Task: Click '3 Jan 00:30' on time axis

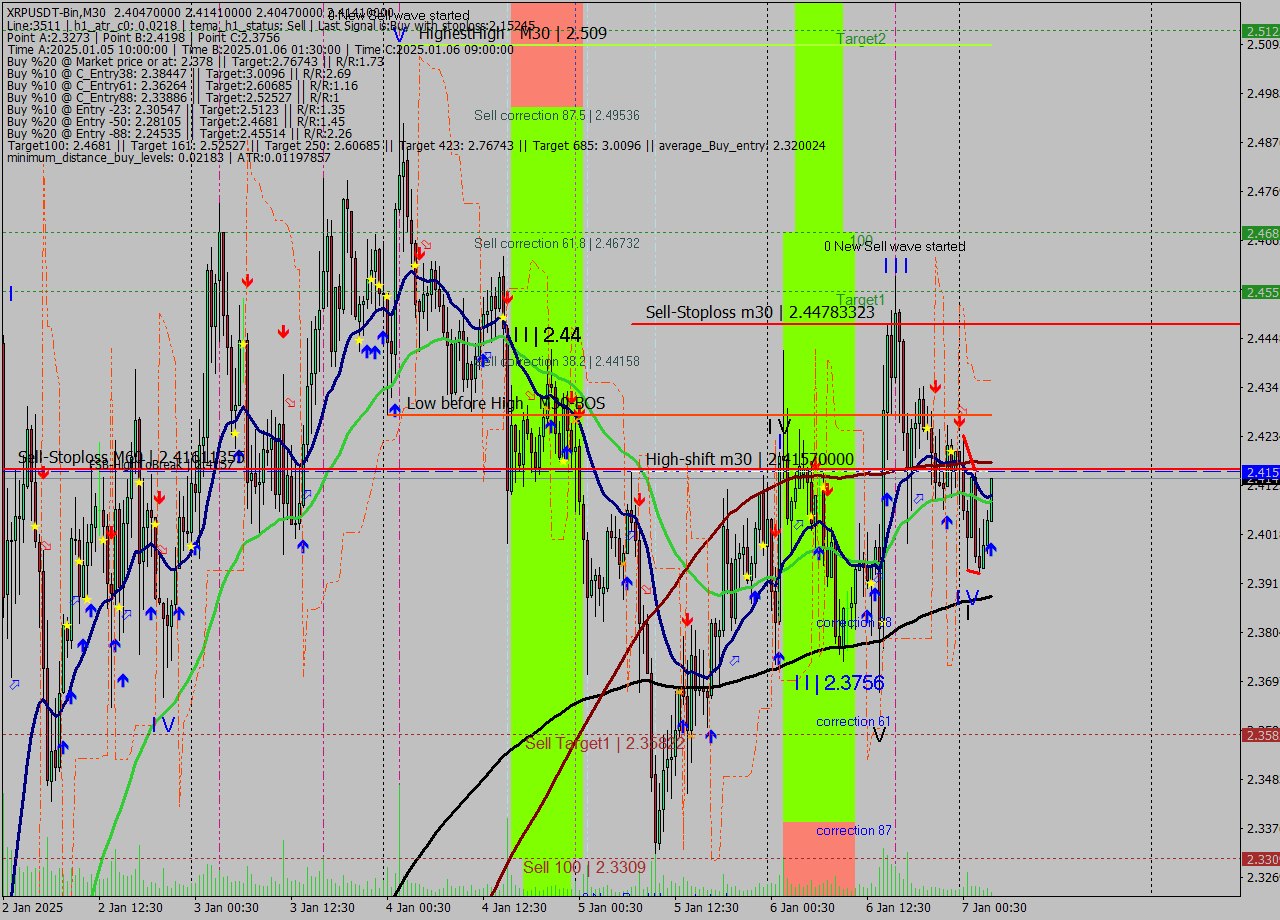Action: [x=226, y=908]
